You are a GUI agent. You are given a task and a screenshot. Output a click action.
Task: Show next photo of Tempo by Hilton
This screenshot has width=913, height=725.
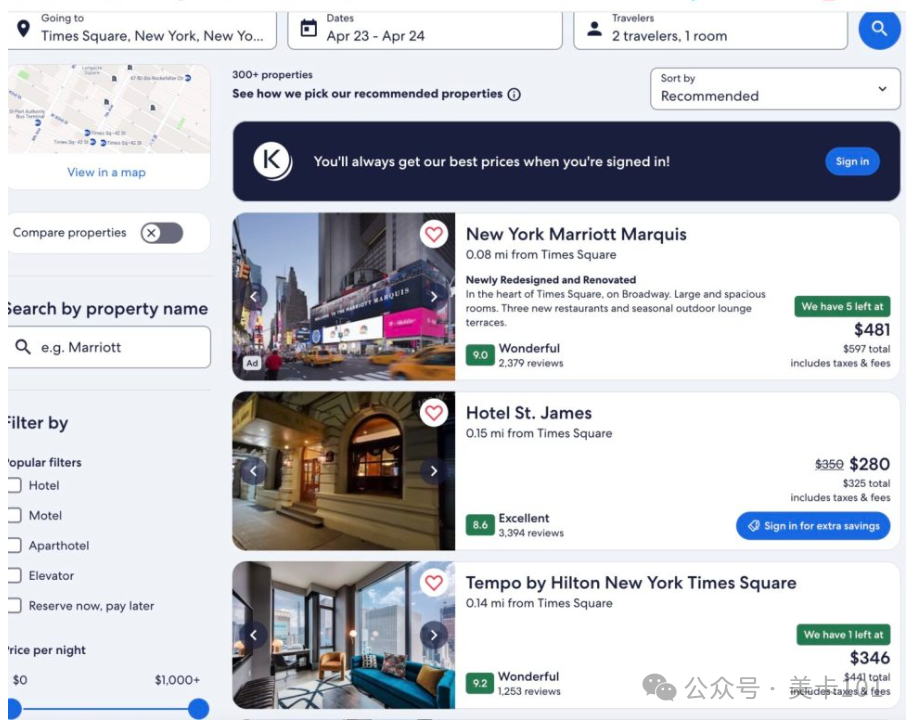tap(434, 635)
